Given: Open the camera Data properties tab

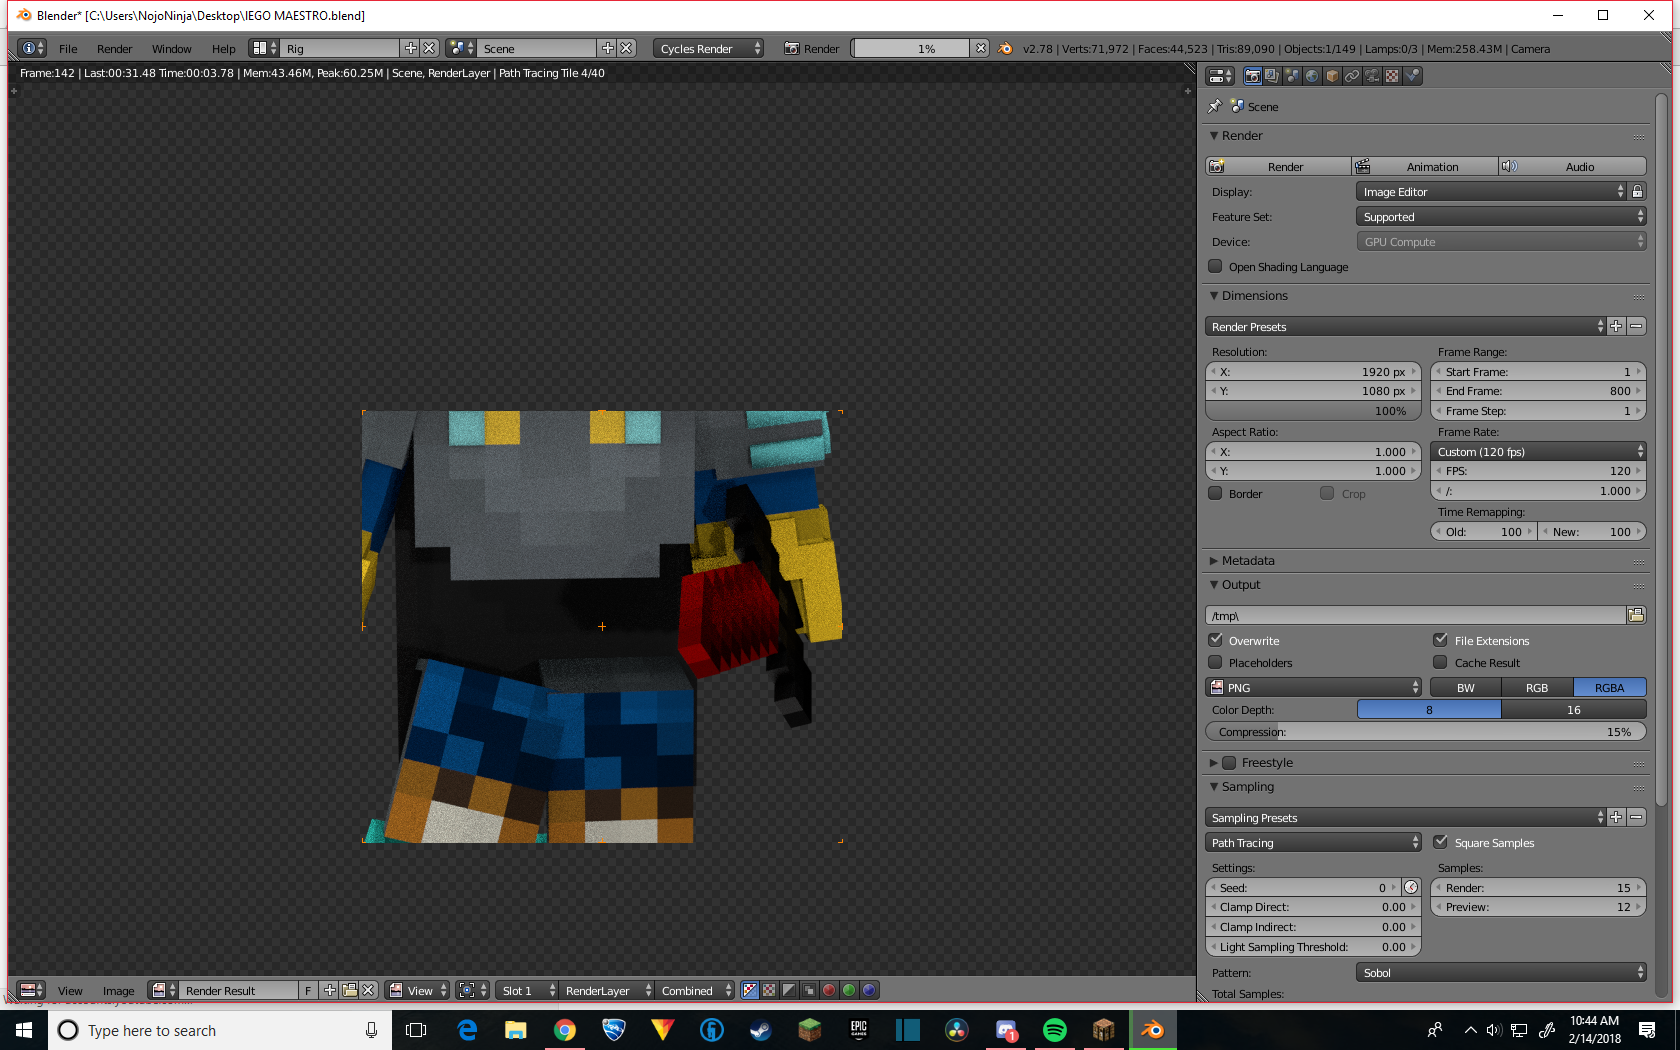Looking at the screenshot, I should pyautogui.click(x=1372, y=76).
